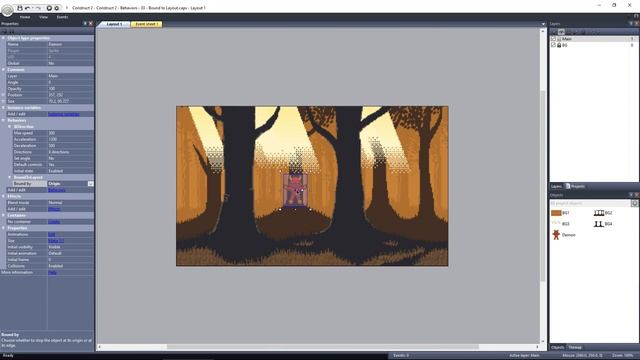Collapse the BoundToLayout behavior group
This screenshot has width=640, height=360.
(9, 178)
